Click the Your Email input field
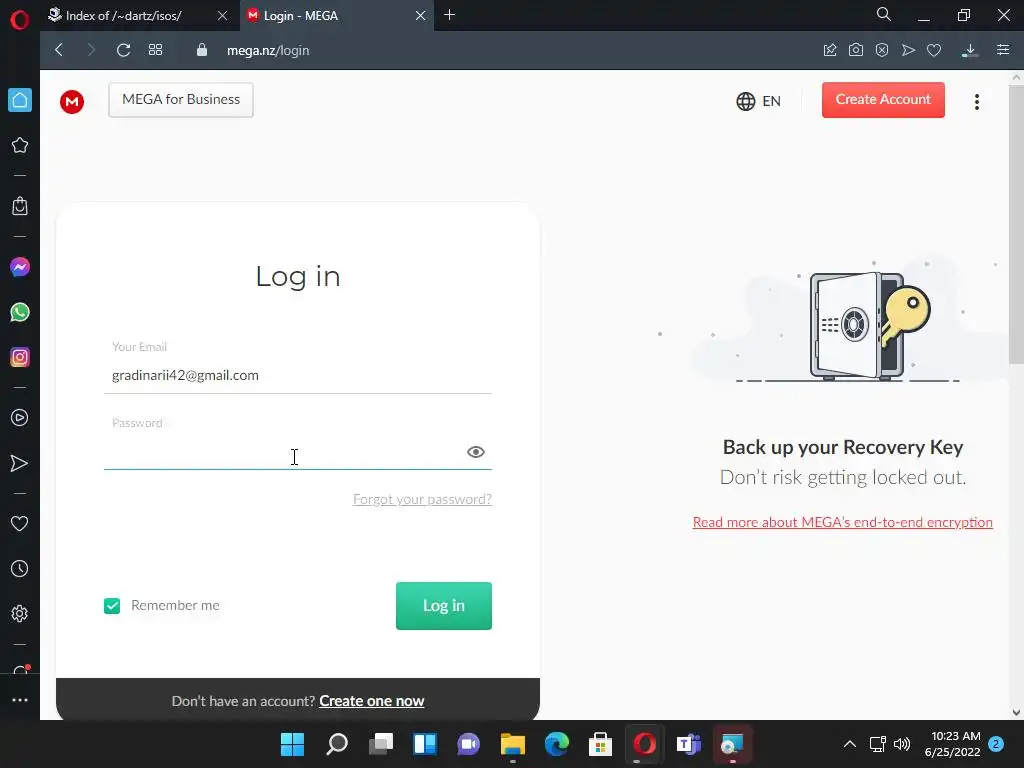The image size is (1024, 768). [x=298, y=376]
